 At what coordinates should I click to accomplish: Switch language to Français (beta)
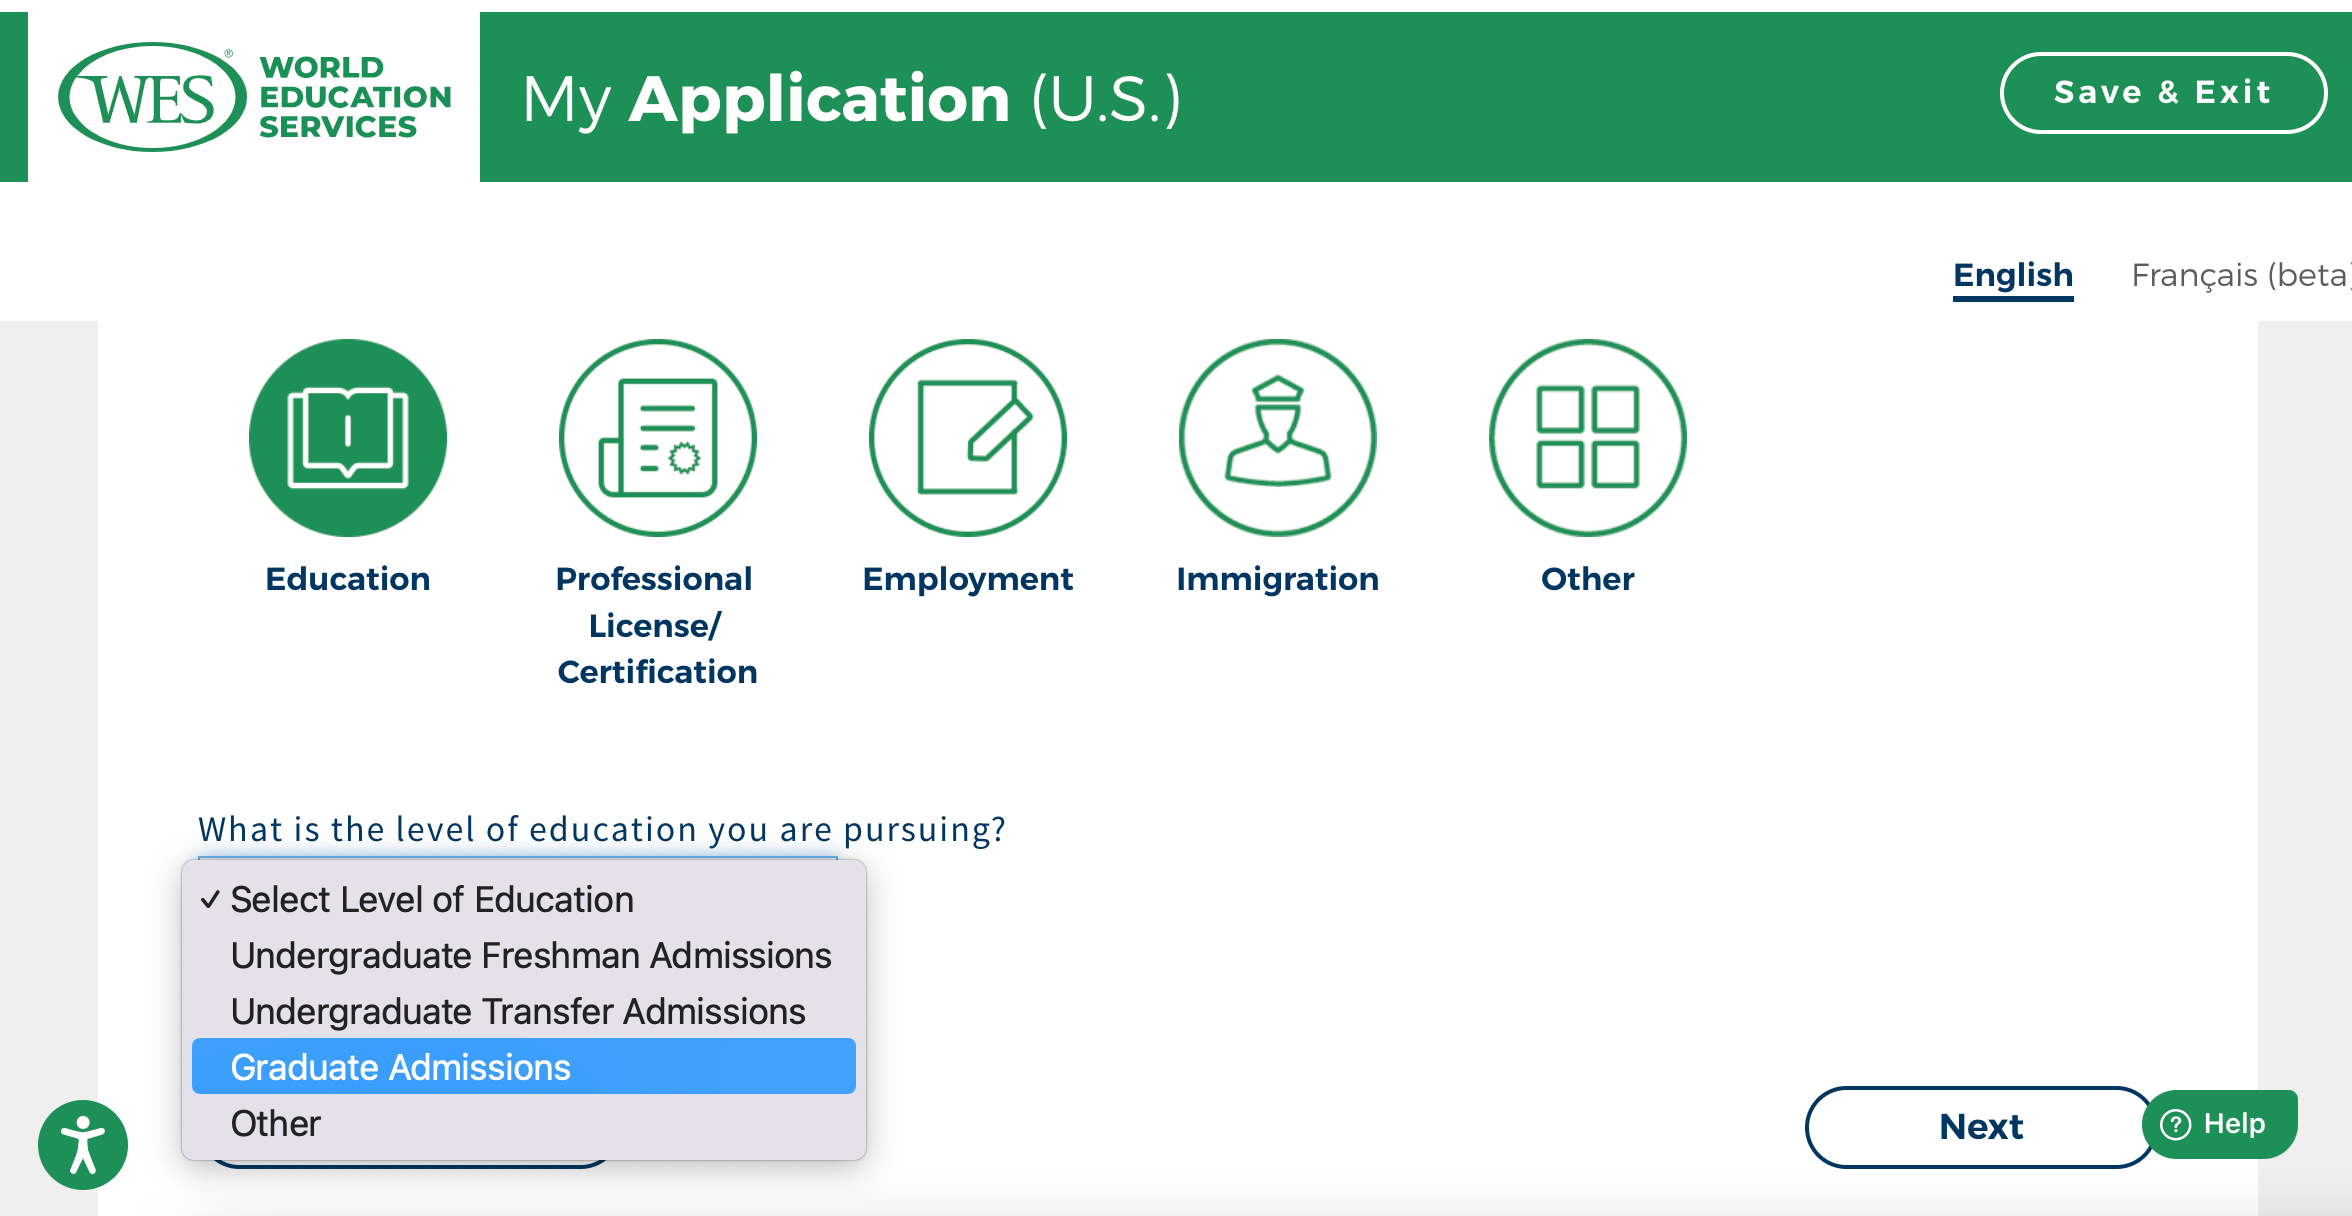click(x=2238, y=275)
